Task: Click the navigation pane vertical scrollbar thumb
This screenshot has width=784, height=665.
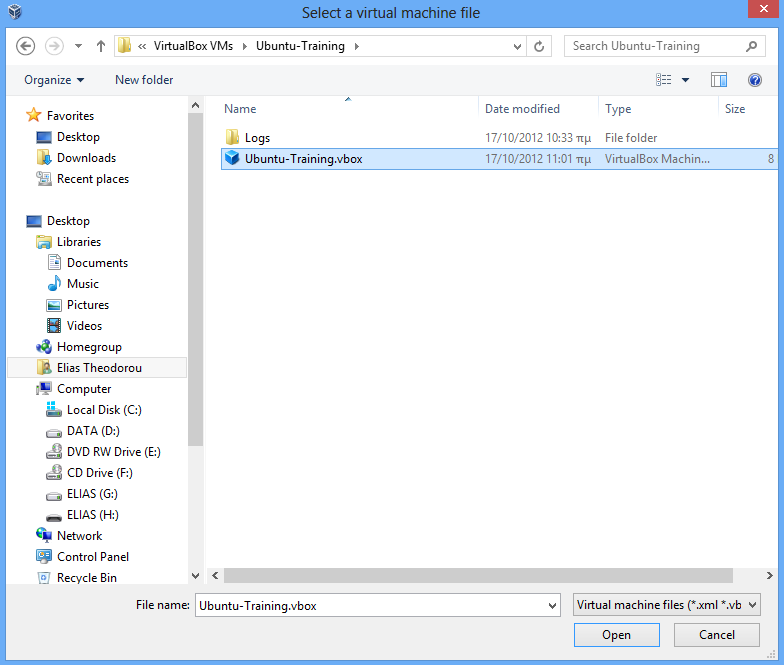Action: pyautogui.click(x=196, y=279)
